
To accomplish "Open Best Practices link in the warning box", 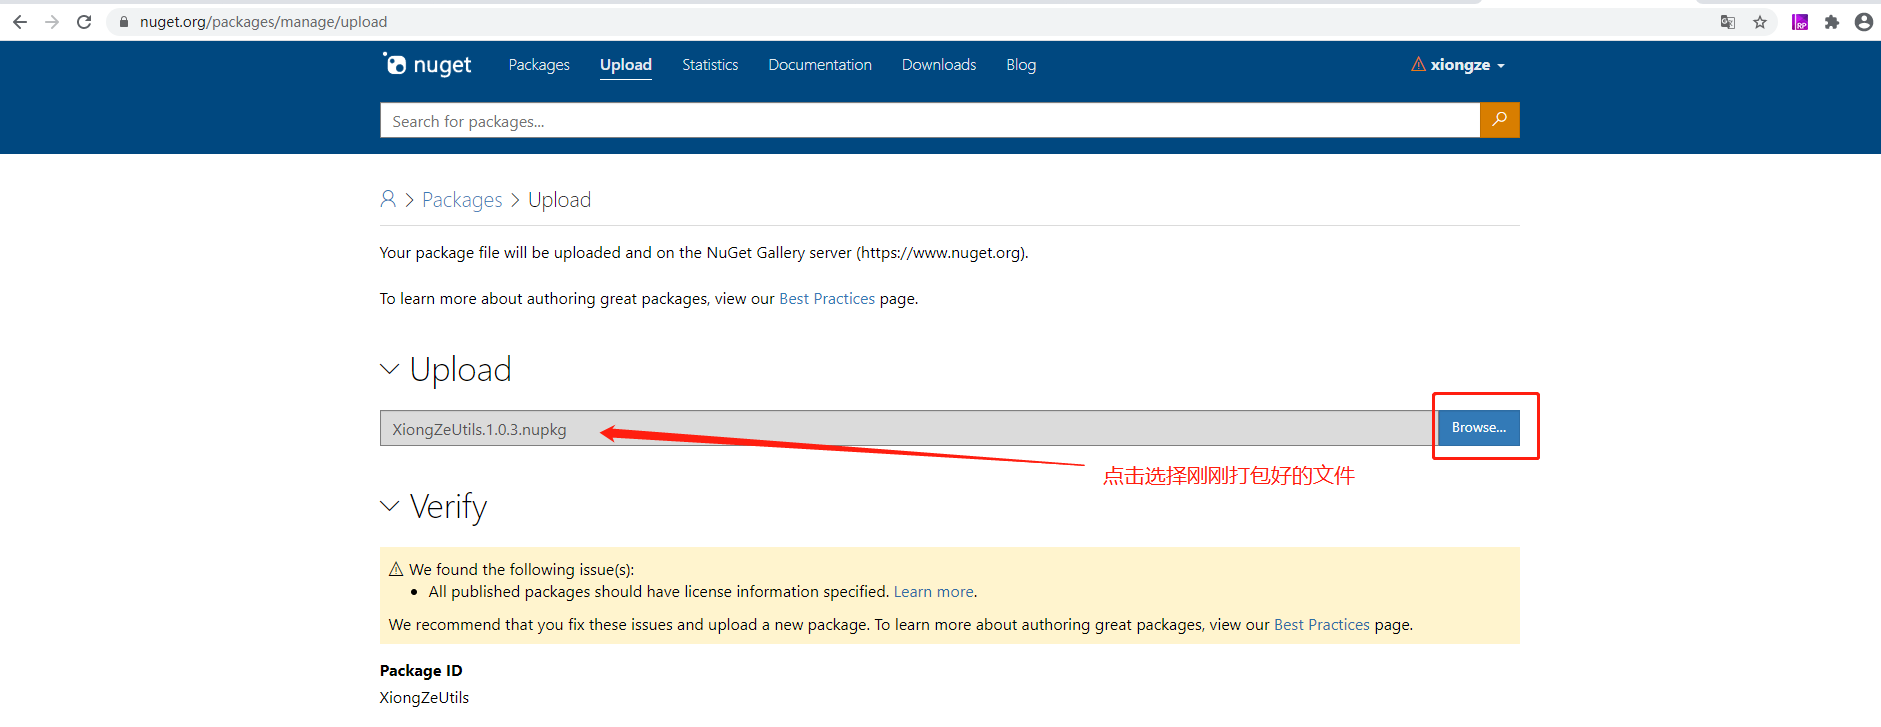I will [1322, 625].
